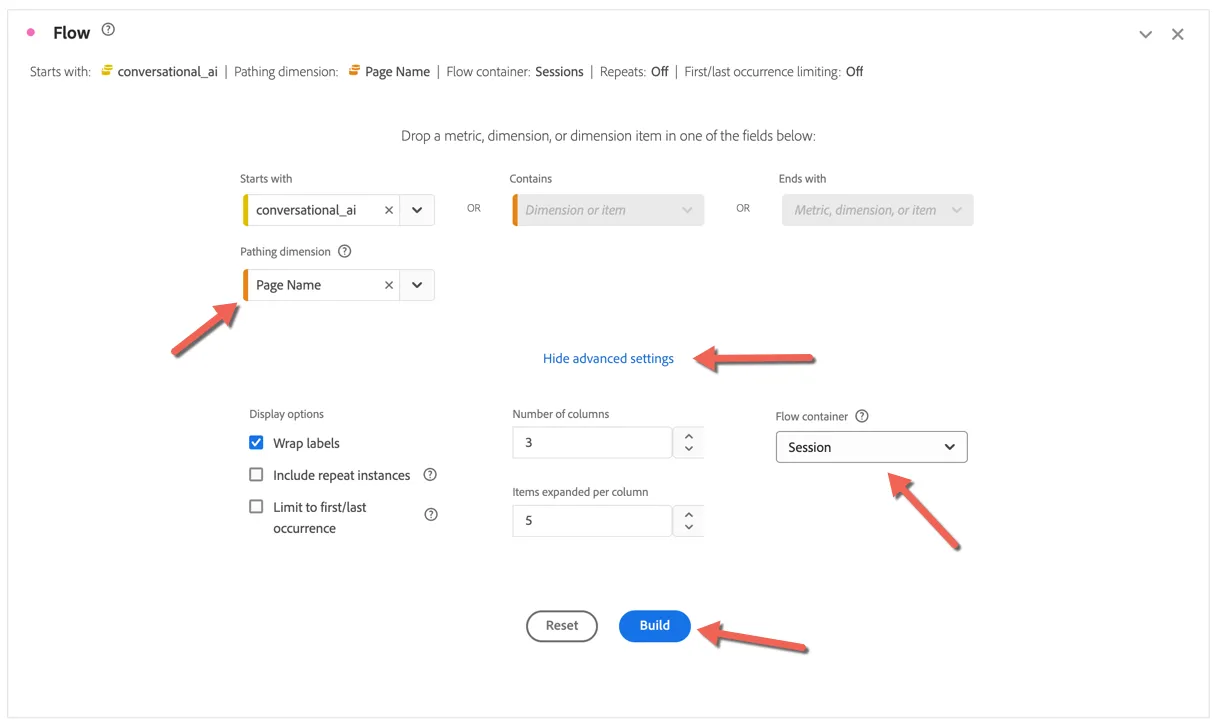
Task: Close the Flow panel
Action: [1178, 35]
